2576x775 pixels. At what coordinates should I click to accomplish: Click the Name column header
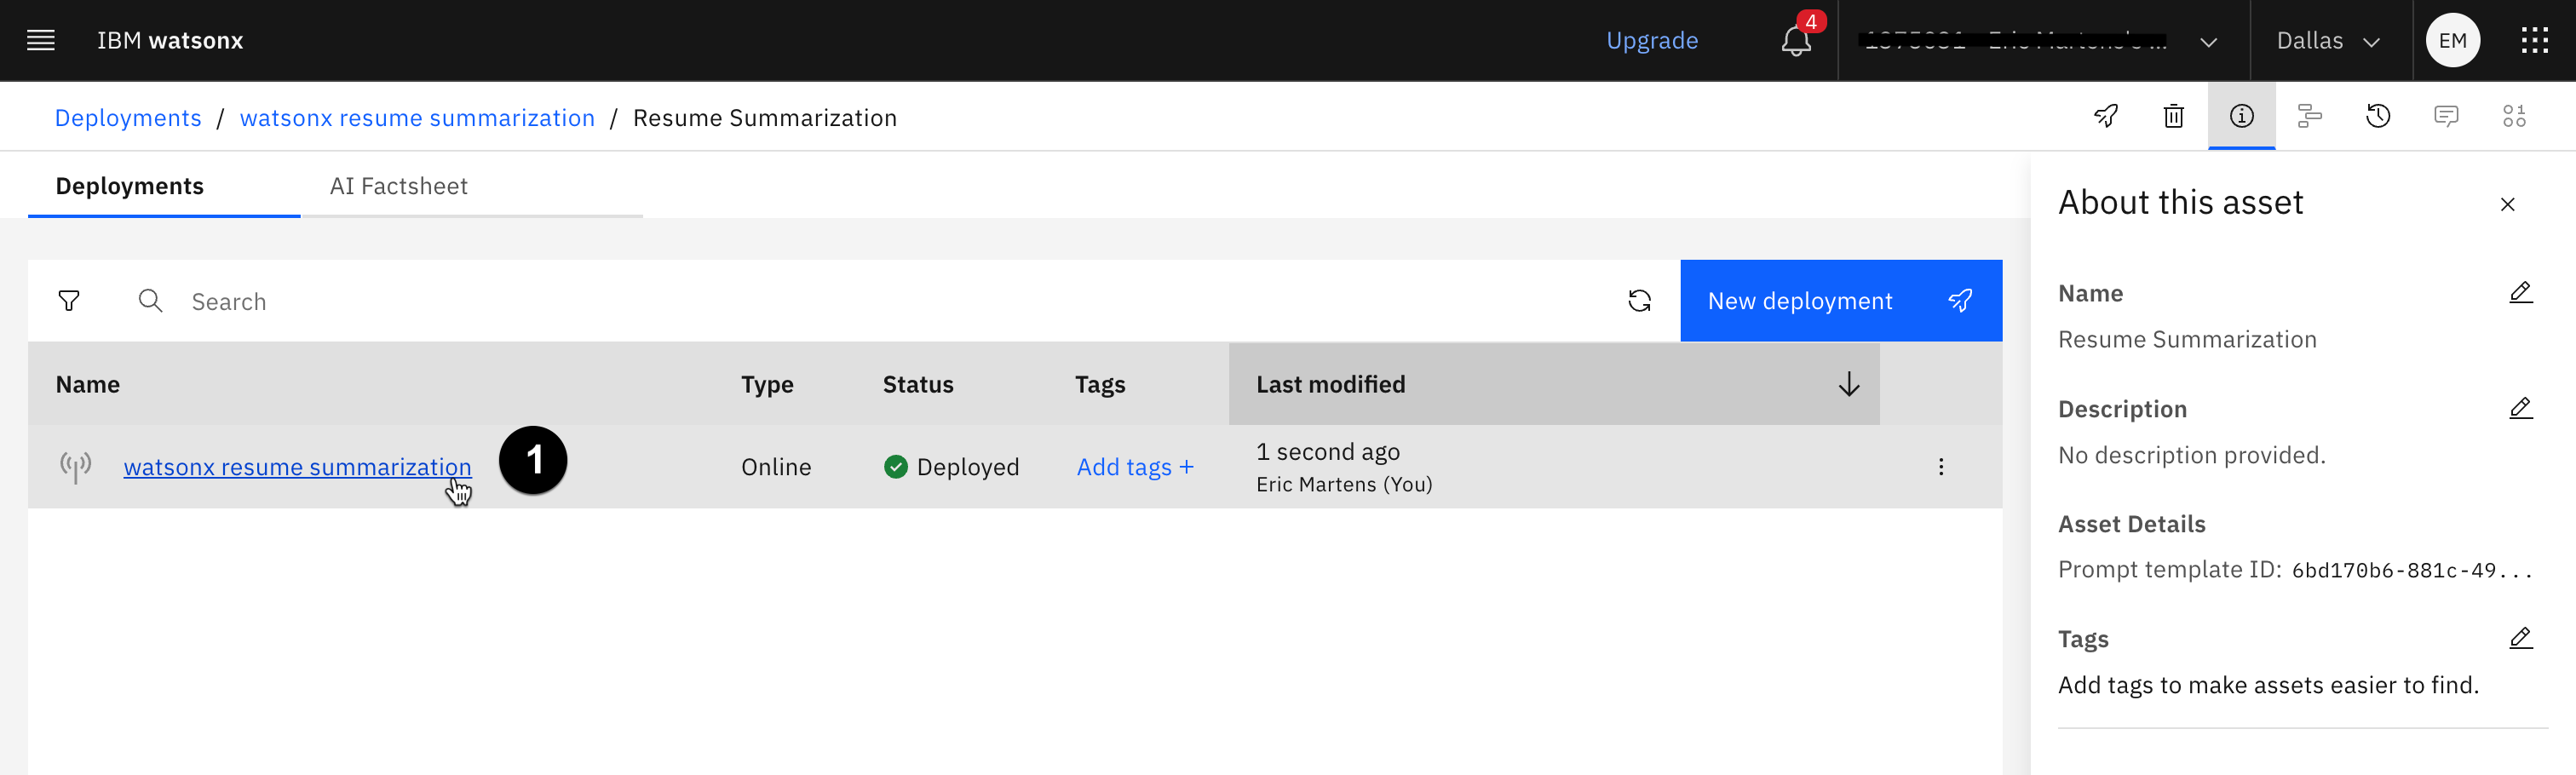point(88,384)
